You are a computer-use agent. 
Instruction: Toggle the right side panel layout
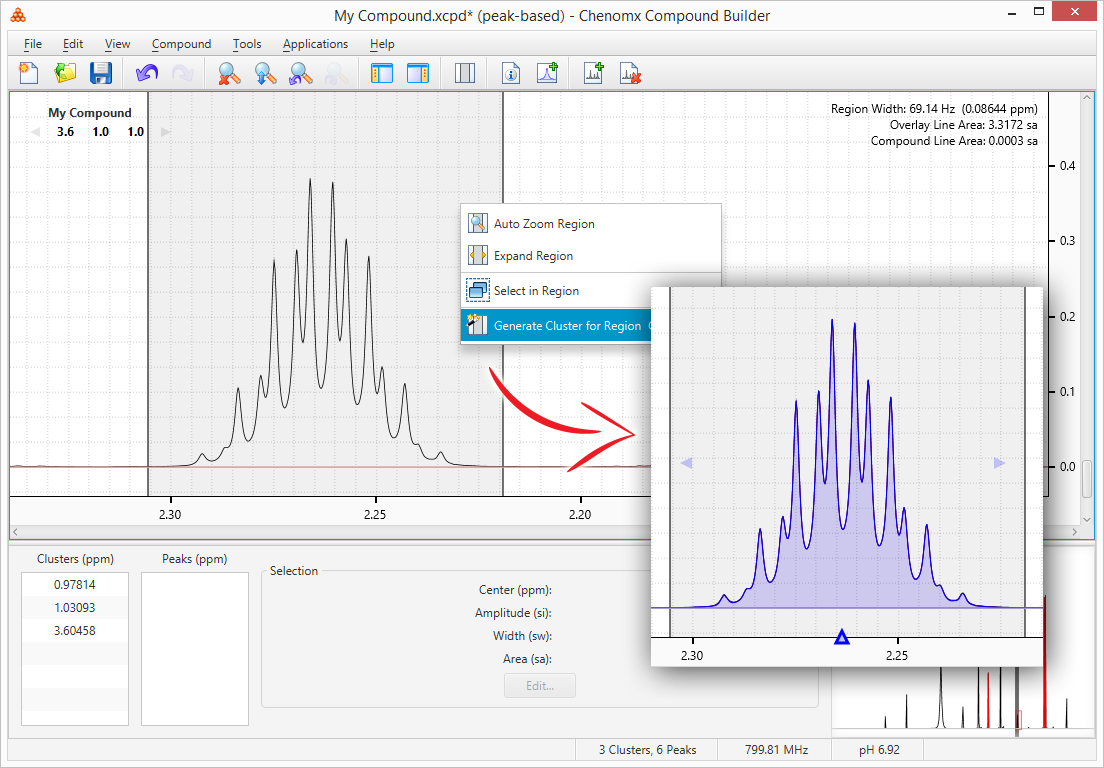418,73
